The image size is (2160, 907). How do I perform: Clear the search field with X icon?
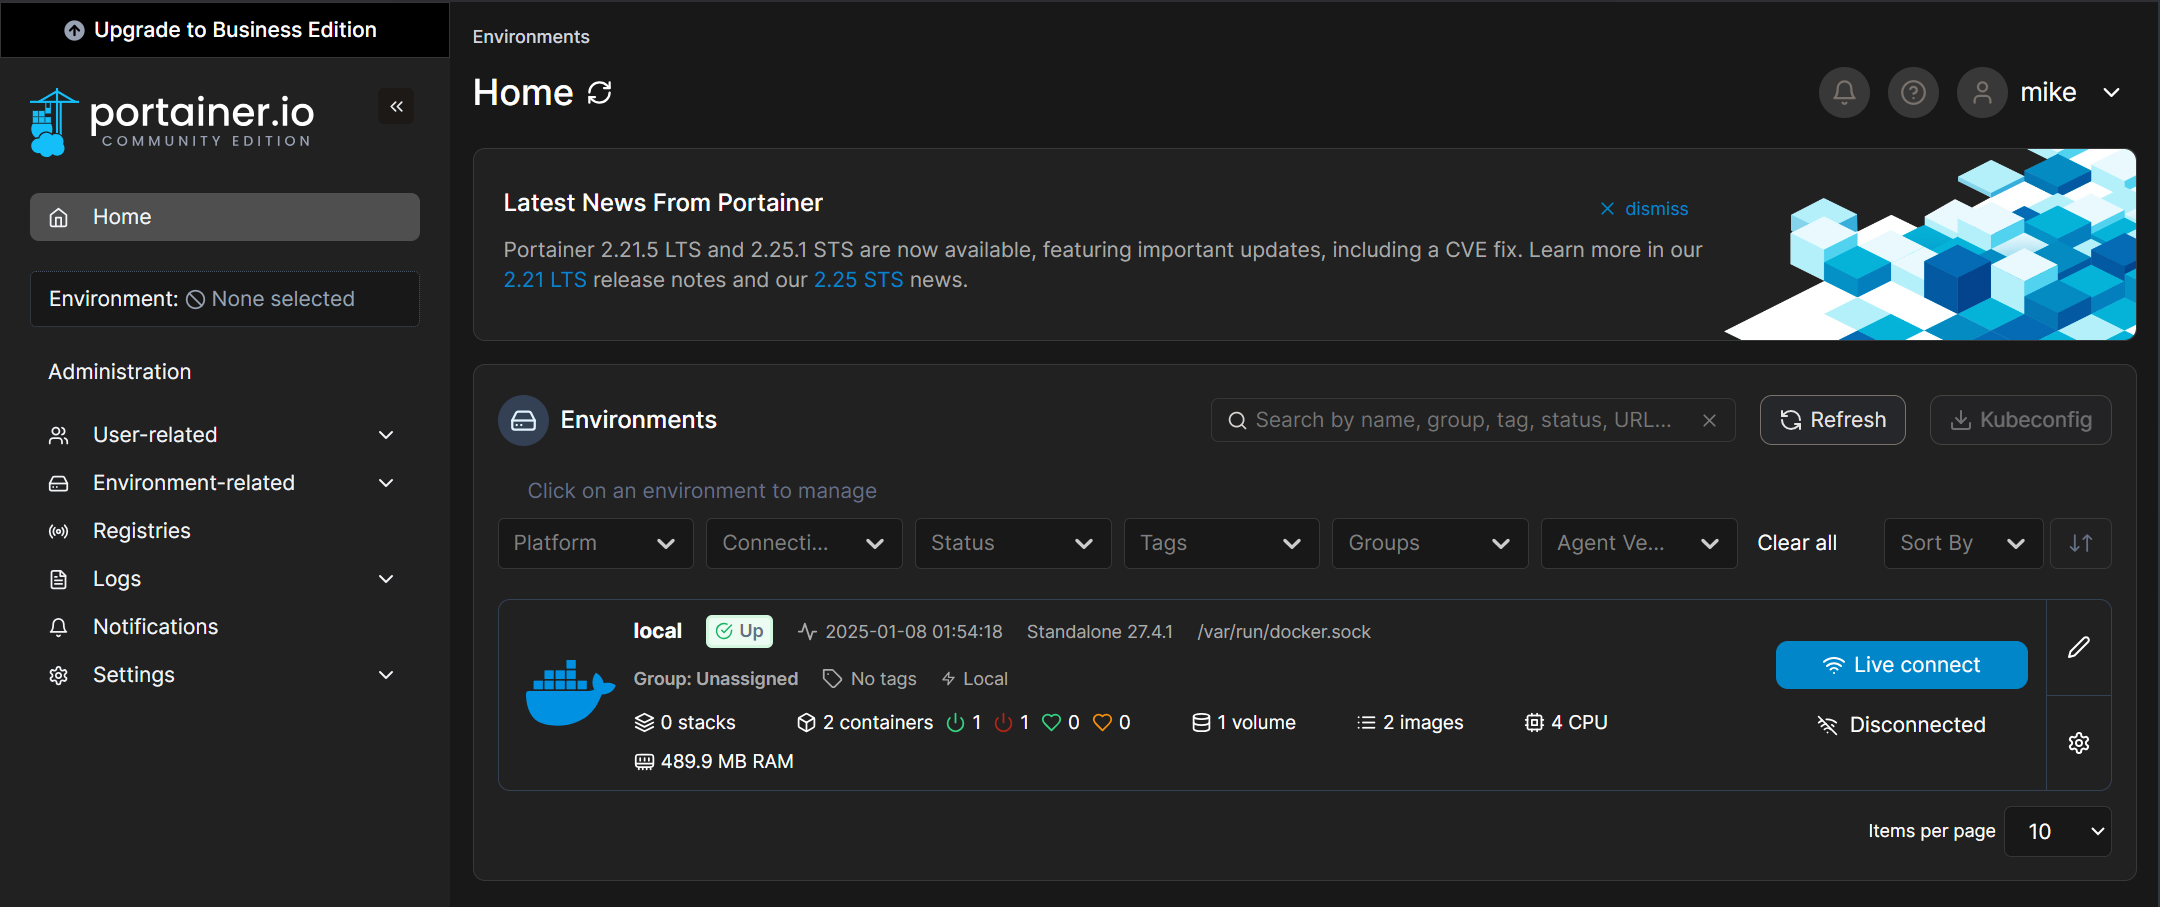coord(1710,420)
